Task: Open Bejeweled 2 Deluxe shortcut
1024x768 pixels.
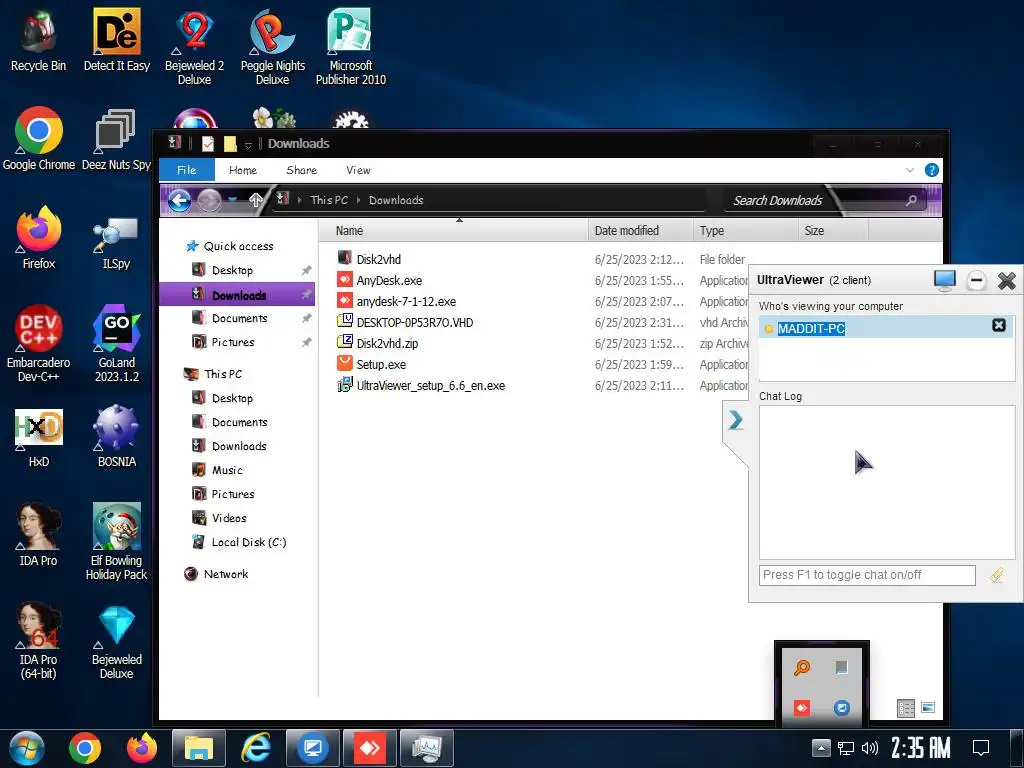Action: 194,47
